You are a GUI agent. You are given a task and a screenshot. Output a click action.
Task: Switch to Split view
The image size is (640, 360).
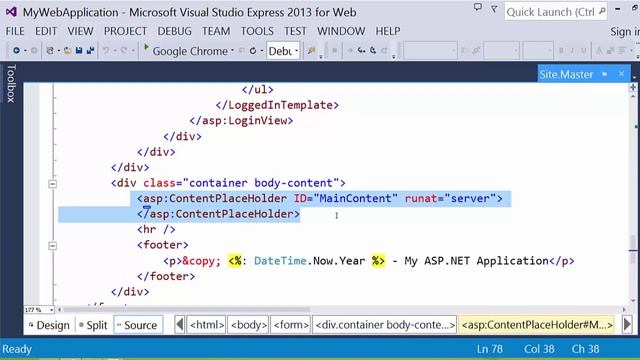[x=93, y=325]
